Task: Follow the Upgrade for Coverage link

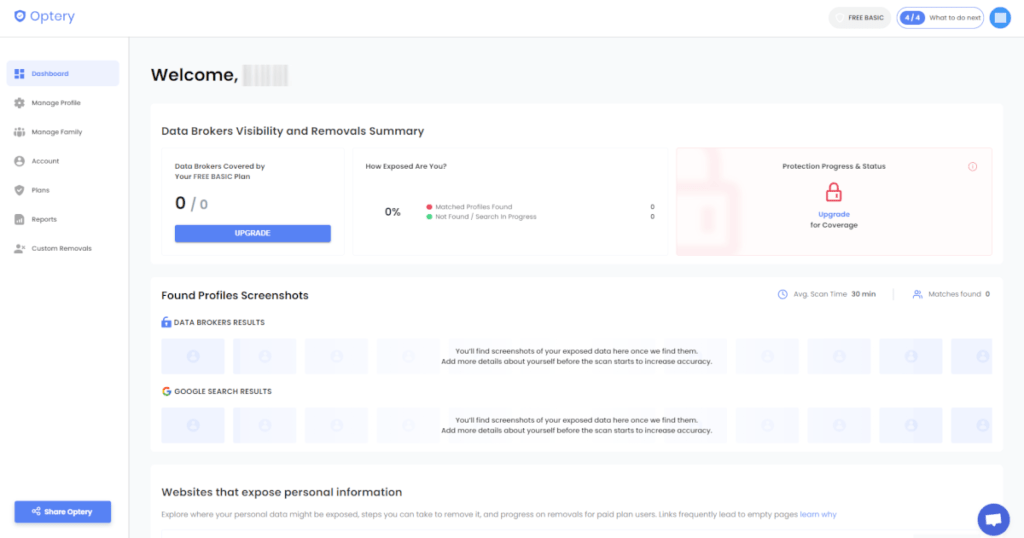Action: click(834, 214)
